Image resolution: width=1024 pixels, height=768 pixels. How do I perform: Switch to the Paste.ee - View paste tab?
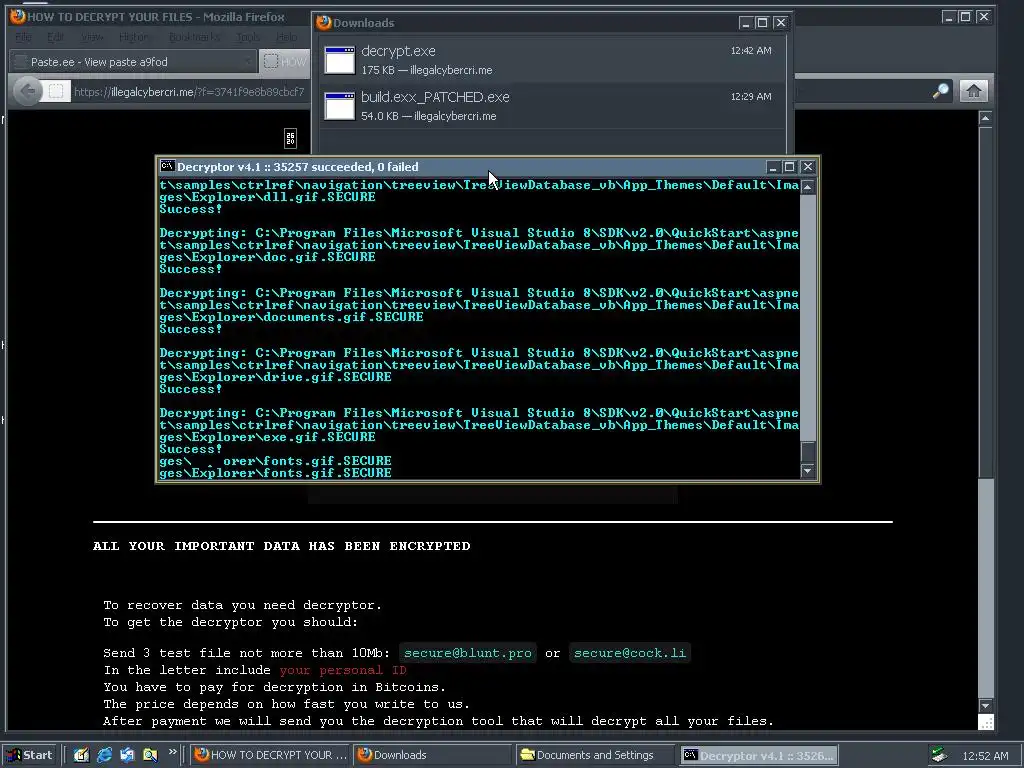pos(133,62)
